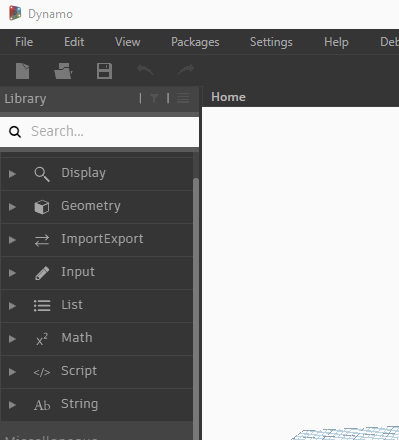The image size is (399, 440).
Task: Open the Help menu
Action: (336, 42)
